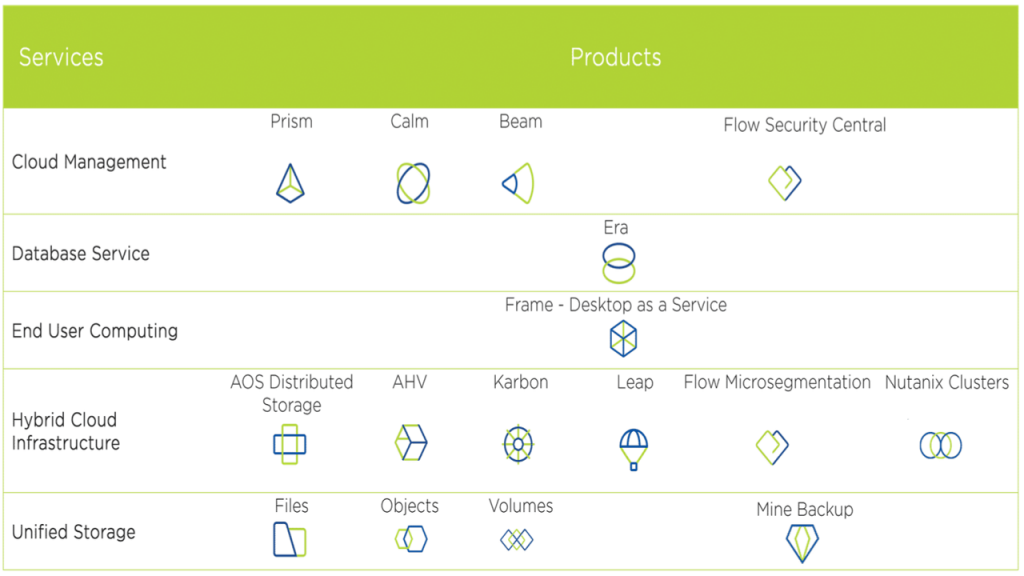Screen dimensions: 1024x576
Task: Click the Karbon wheel icon
Action: [x=518, y=444]
